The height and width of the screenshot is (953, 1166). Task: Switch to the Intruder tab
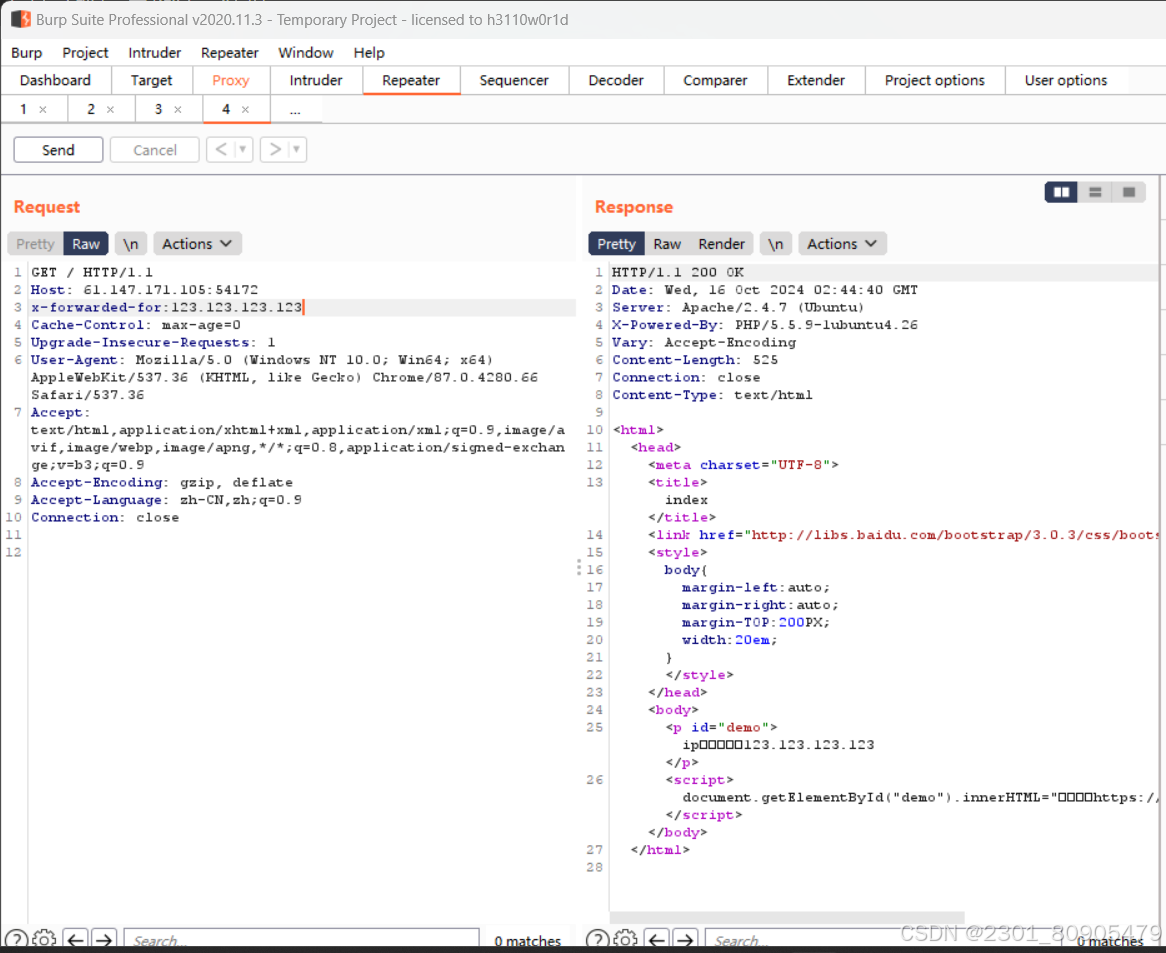tap(315, 80)
